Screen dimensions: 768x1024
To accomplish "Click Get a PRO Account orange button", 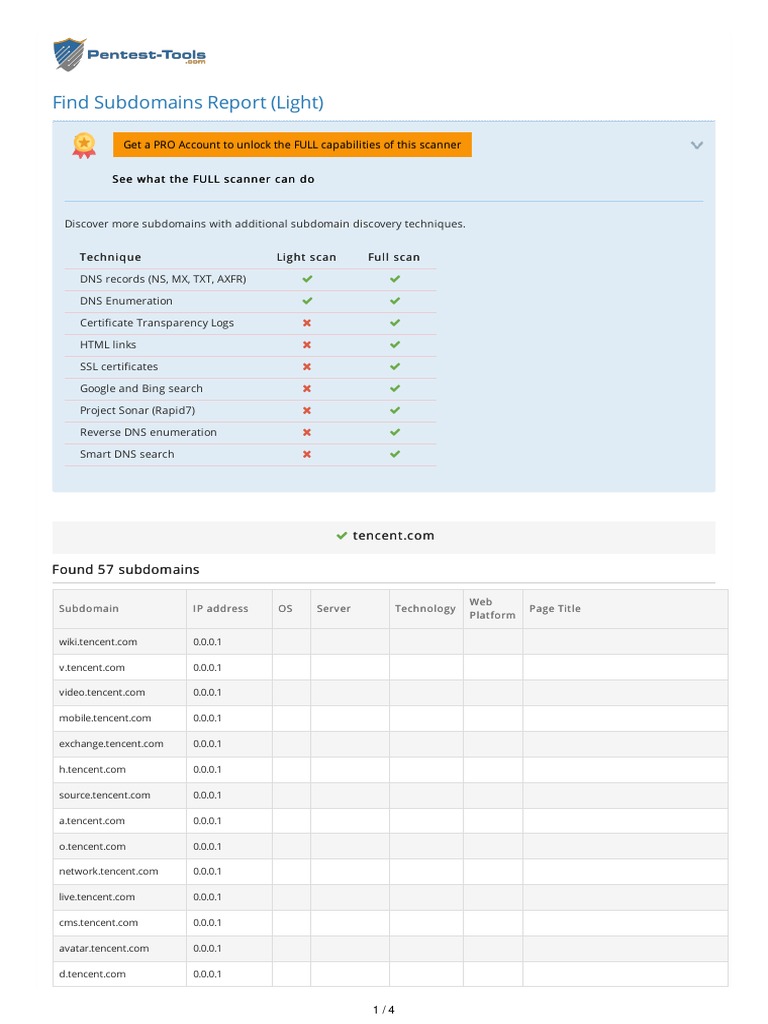I will [292, 145].
